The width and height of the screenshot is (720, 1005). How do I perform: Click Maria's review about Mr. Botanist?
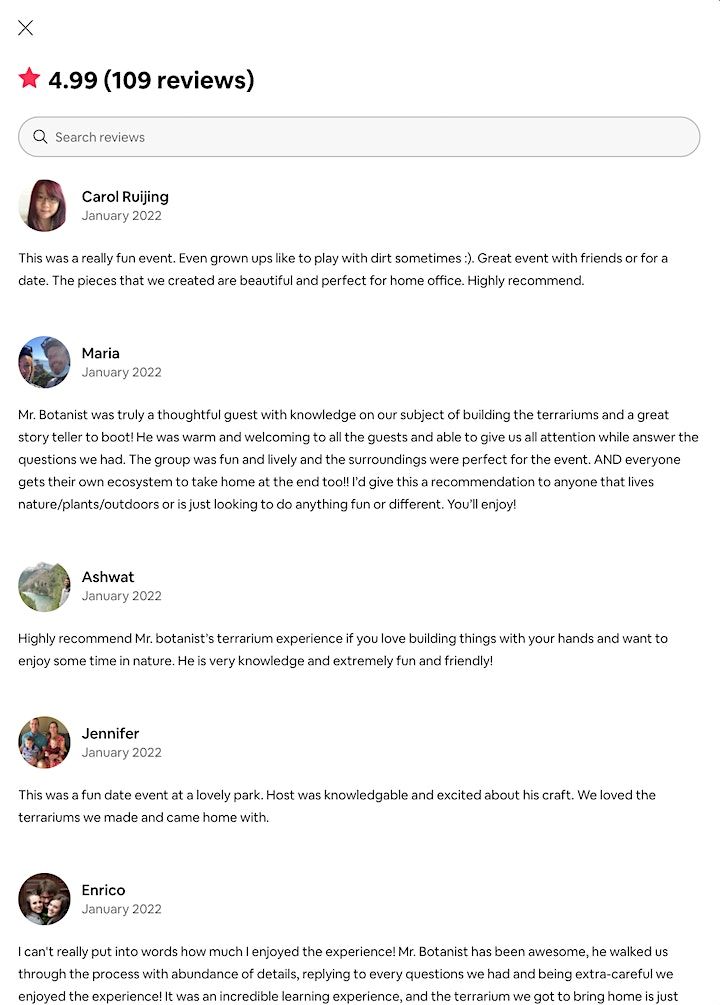click(358, 459)
